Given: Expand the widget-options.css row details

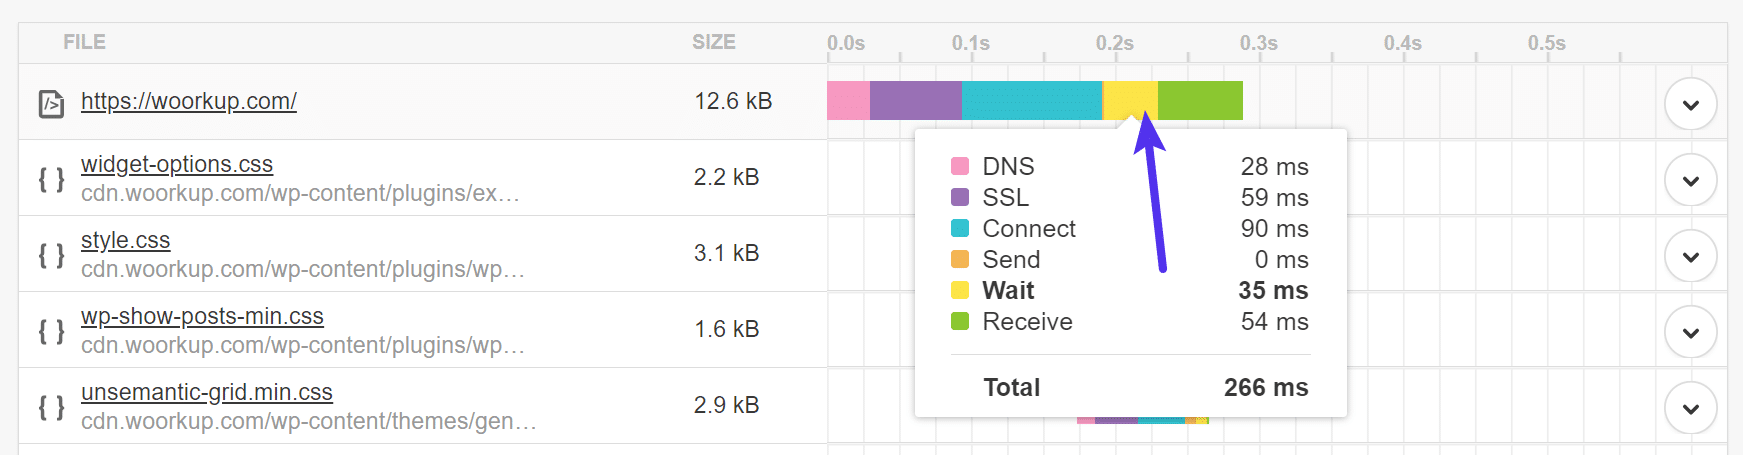Looking at the screenshot, I should pos(1690,180).
